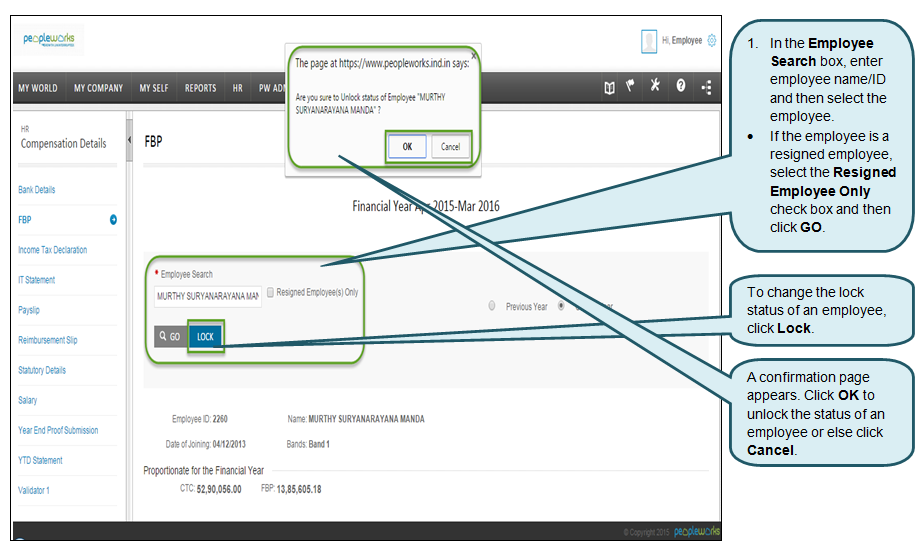Open the Salary sidebar link
The width and height of the screenshot is (917, 545).
(27, 401)
